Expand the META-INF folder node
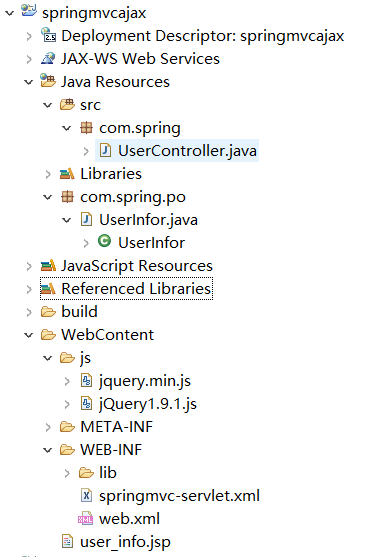The width and height of the screenshot is (379, 557). tap(48, 427)
